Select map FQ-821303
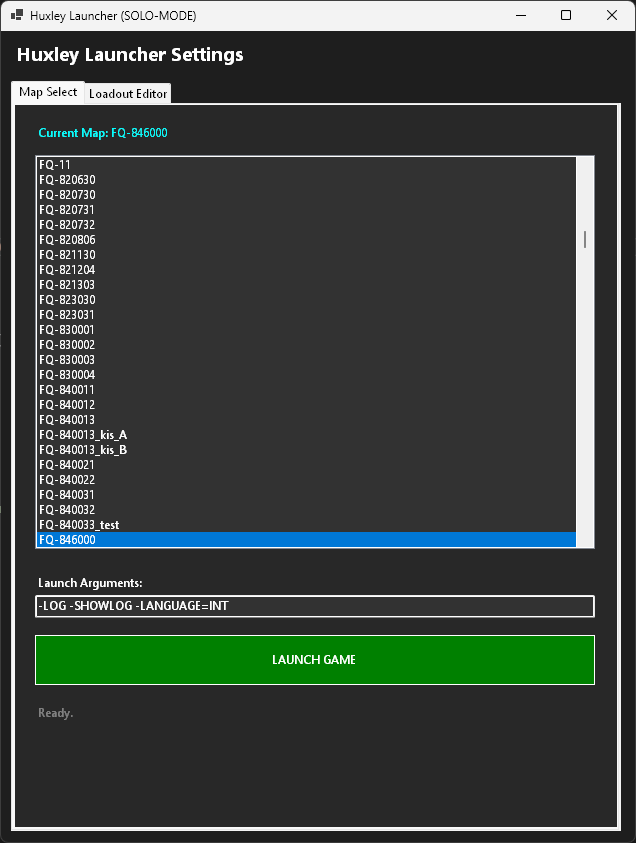 306,285
